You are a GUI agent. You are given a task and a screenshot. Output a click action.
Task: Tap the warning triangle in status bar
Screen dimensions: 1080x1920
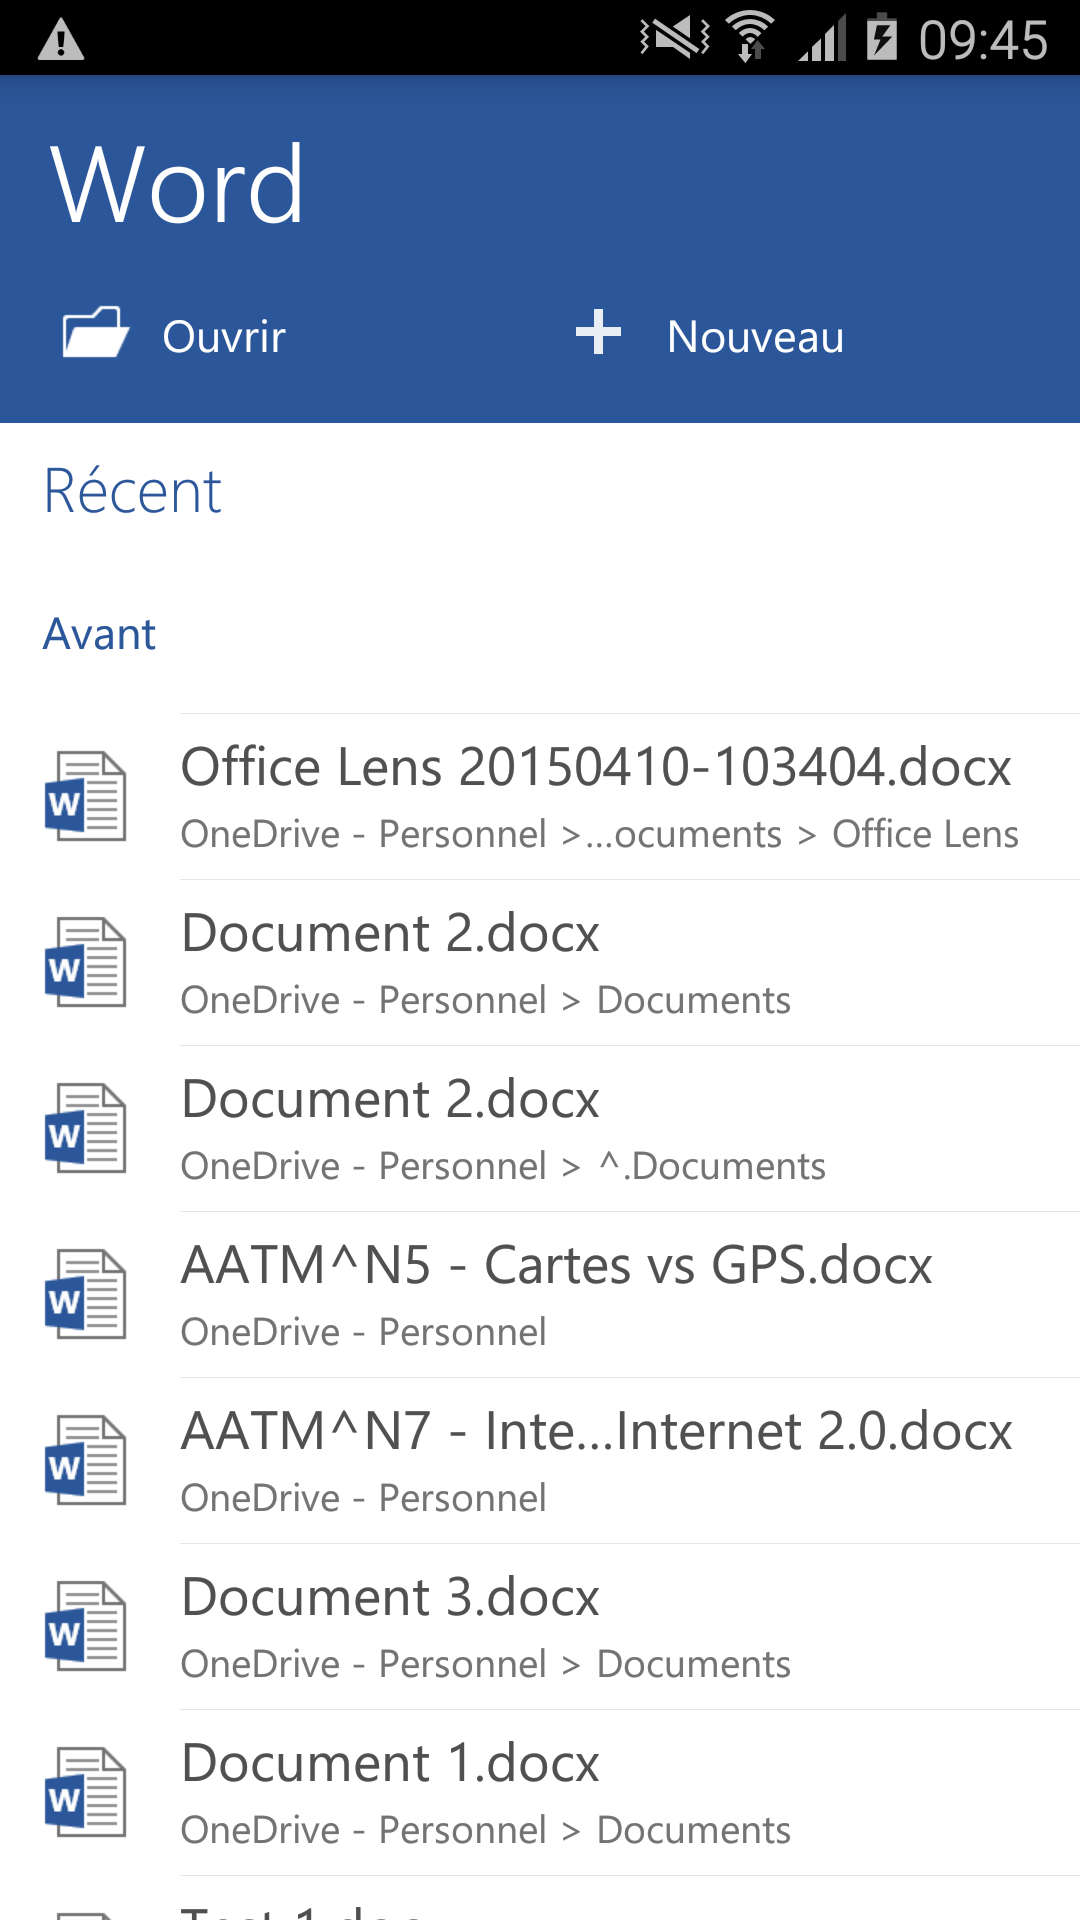61,41
